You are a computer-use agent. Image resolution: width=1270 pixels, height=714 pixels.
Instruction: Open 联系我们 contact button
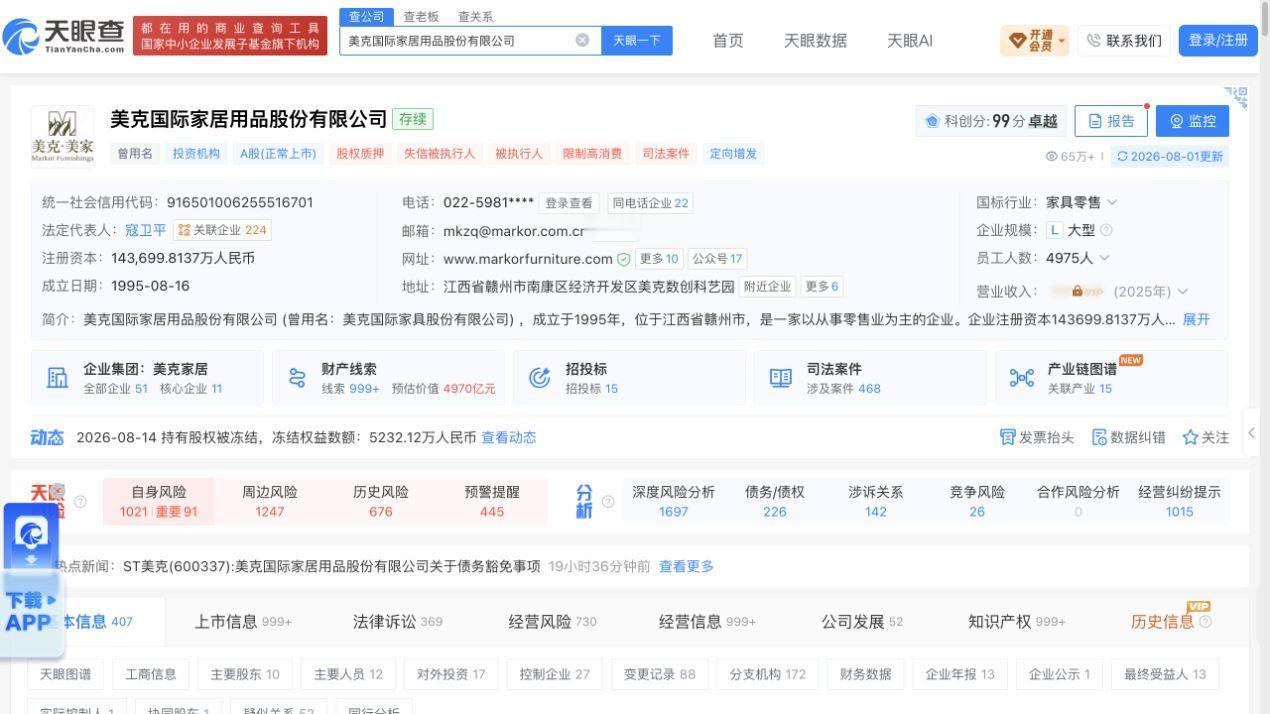[1124, 40]
